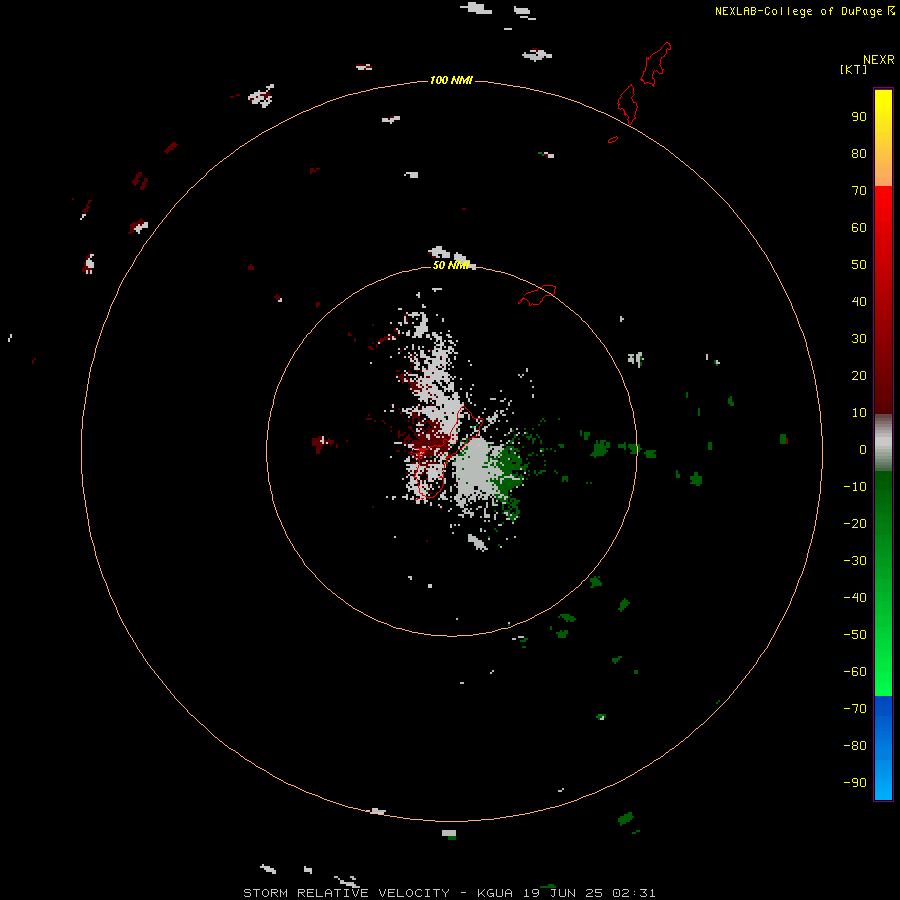Select the -80 scale value

click(x=855, y=746)
